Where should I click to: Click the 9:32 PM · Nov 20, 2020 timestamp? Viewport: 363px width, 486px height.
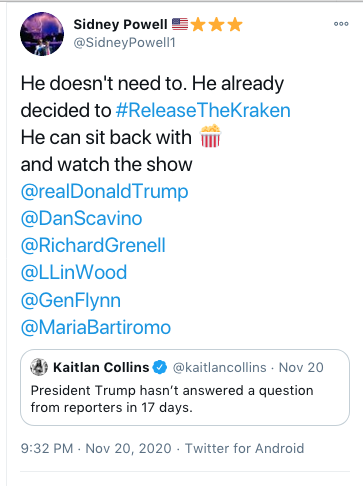click(x=96, y=448)
